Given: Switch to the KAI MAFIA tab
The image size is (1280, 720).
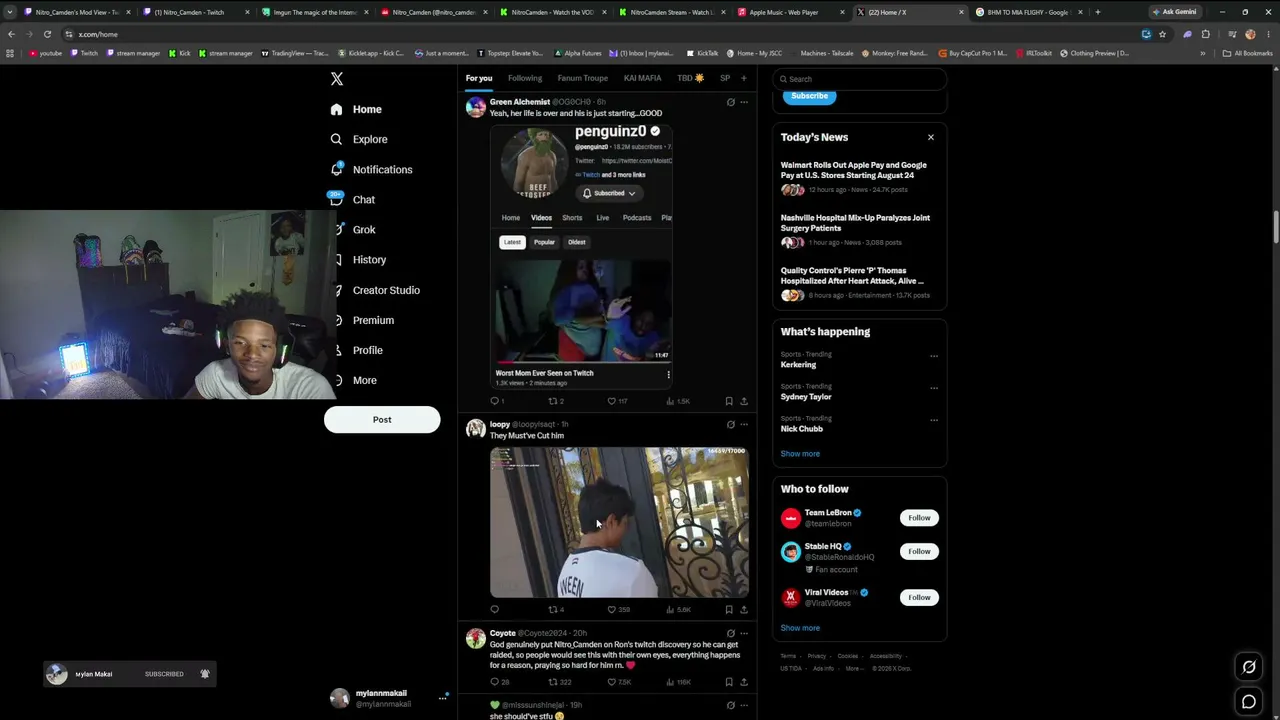Looking at the screenshot, I should tap(642, 78).
